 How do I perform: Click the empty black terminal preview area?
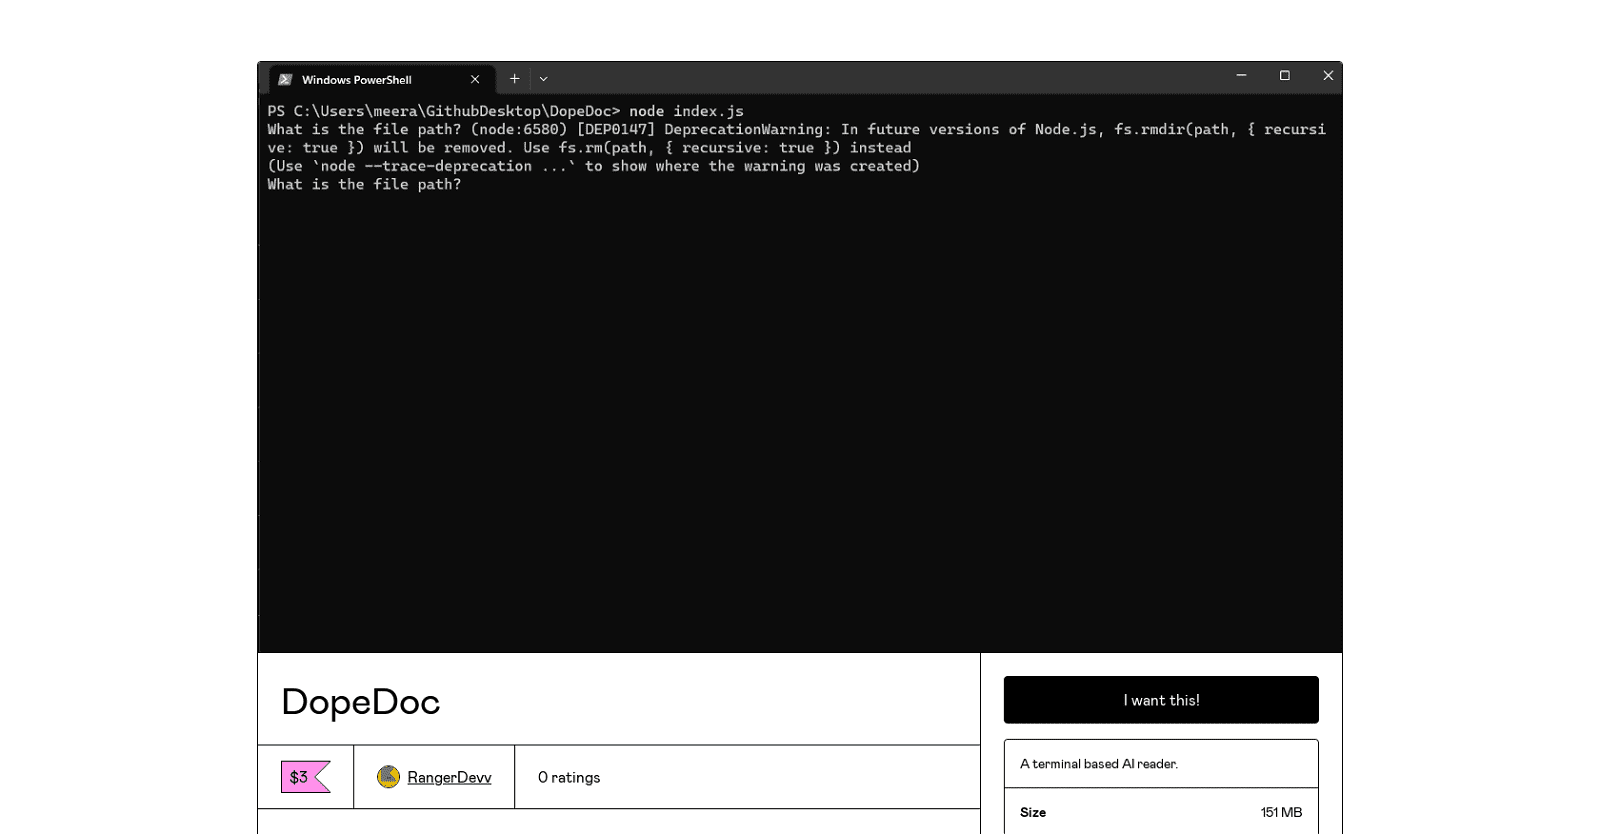[800, 420]
